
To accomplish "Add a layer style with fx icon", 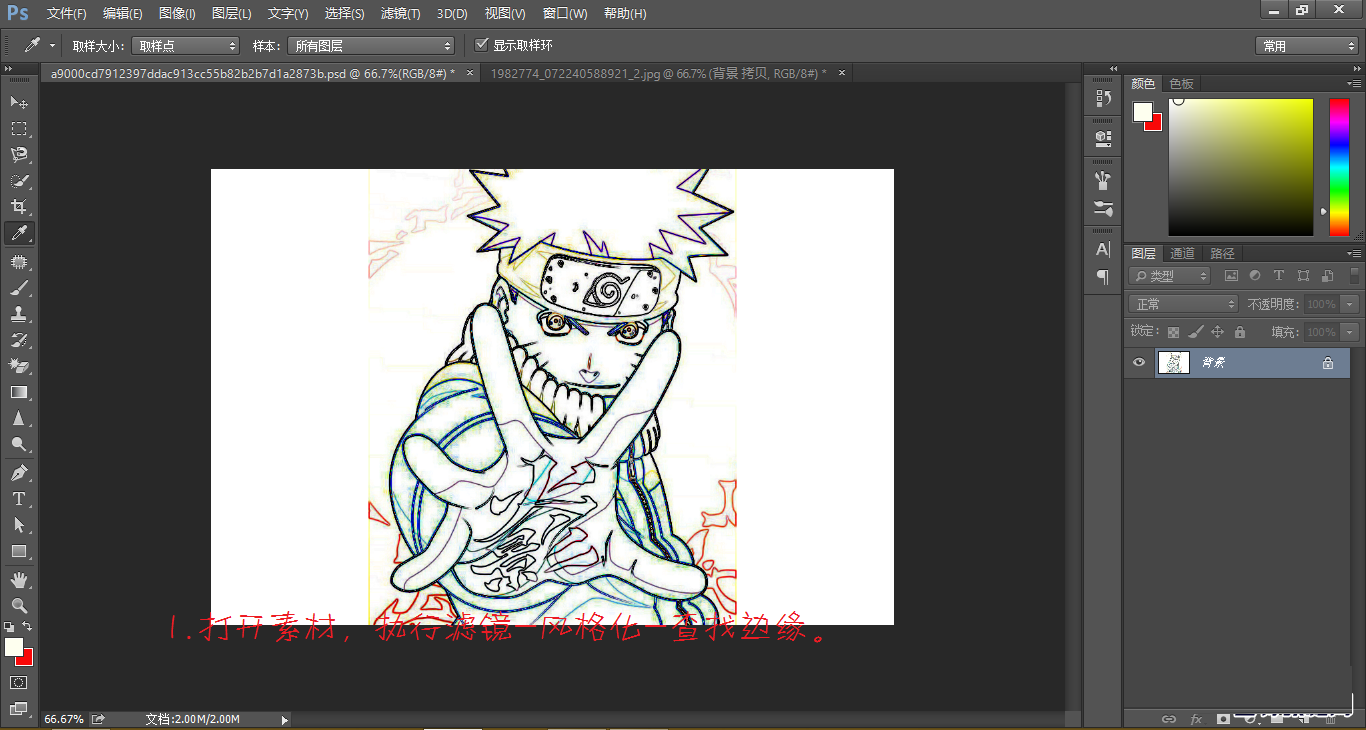I will point(1196,718).
